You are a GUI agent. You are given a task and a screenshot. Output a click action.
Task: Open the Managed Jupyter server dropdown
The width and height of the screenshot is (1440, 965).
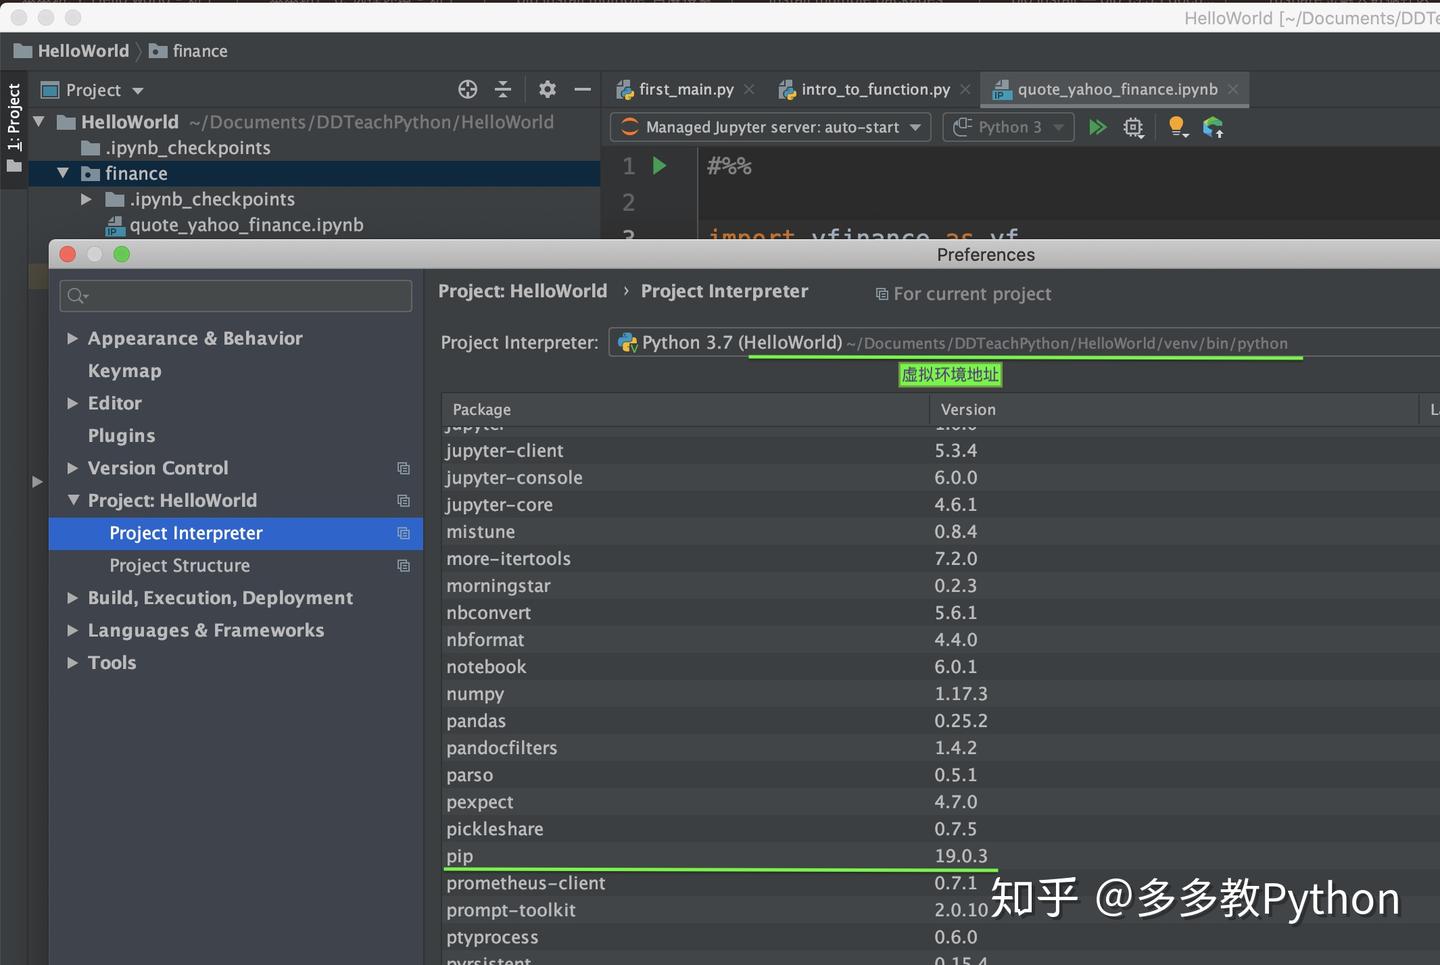click(913, 127)
